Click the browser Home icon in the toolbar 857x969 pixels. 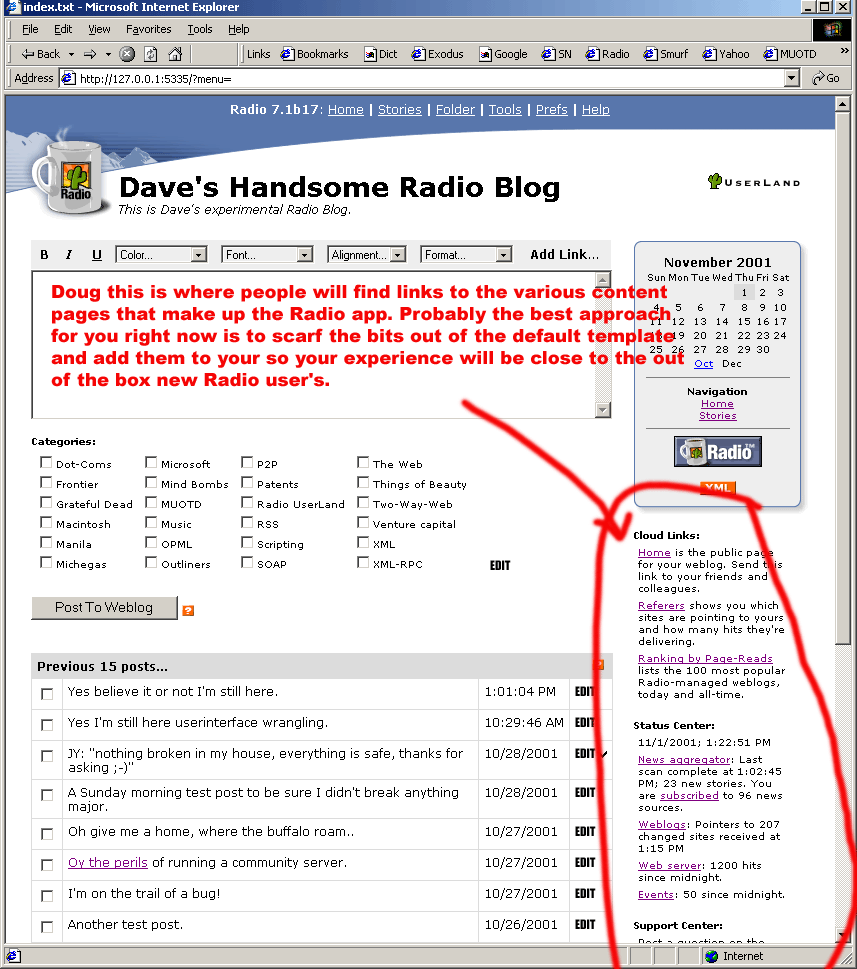tap(175, 54)
